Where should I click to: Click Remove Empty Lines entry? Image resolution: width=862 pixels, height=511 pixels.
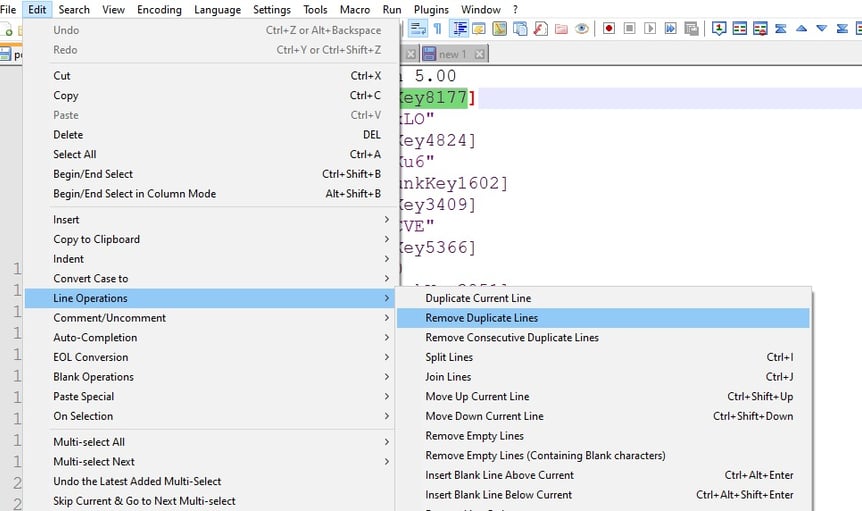pyautogui.click(x=603, y=436)
